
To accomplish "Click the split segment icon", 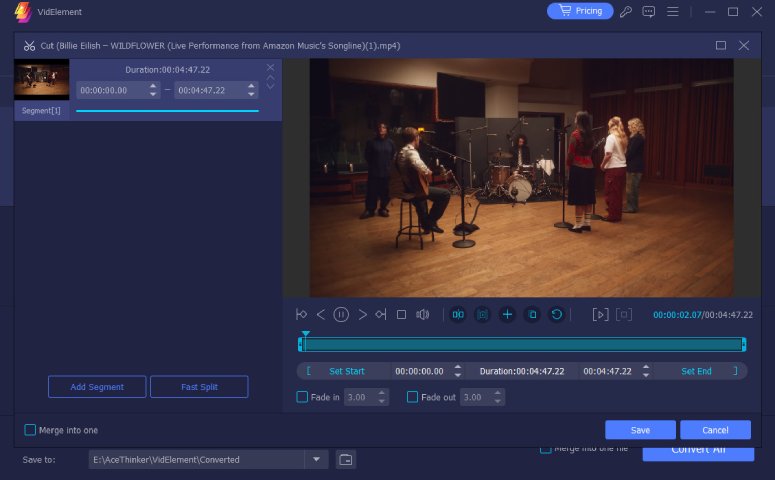I will (x=458, y=314).
